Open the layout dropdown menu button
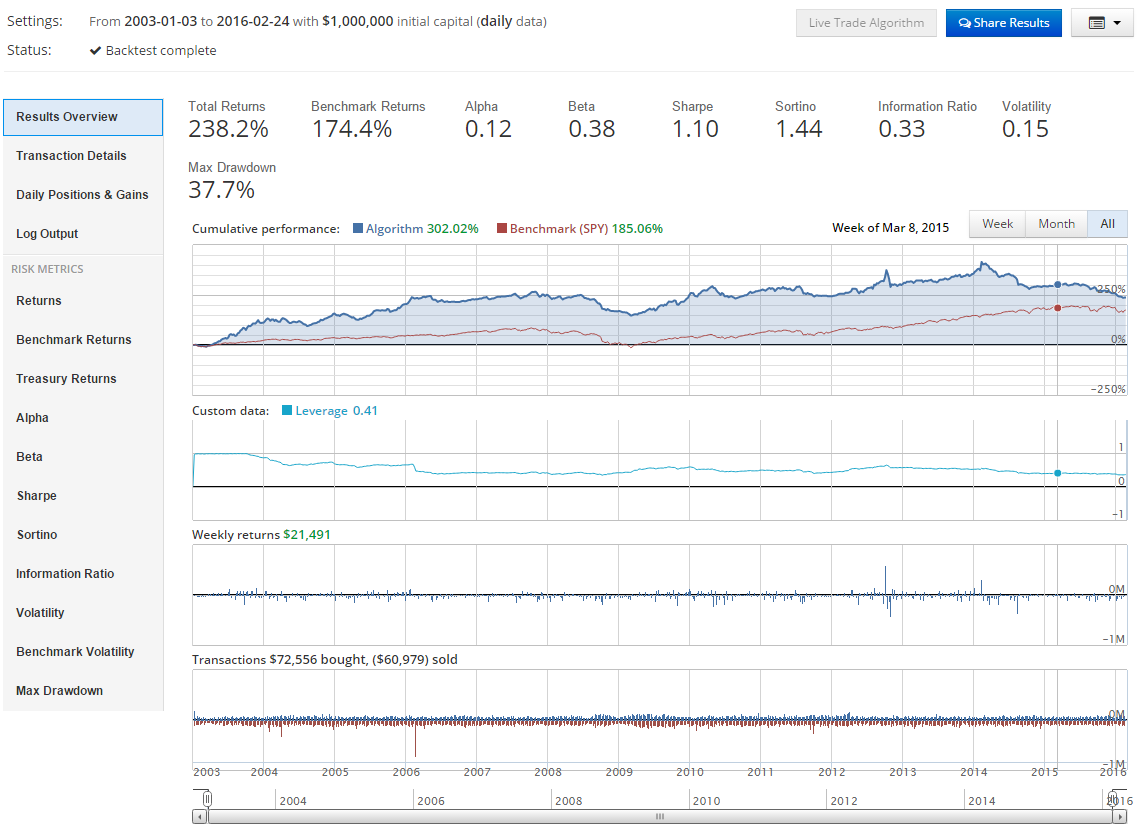This screenshot has height=834, width=1143. tap(1101, 23)
